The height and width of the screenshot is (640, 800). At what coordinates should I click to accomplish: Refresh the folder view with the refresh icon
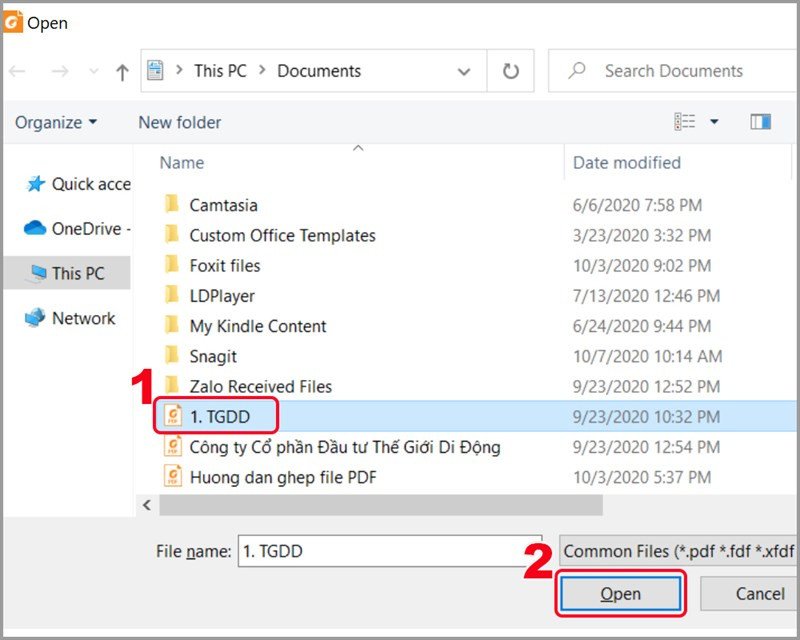coord(510,70)
